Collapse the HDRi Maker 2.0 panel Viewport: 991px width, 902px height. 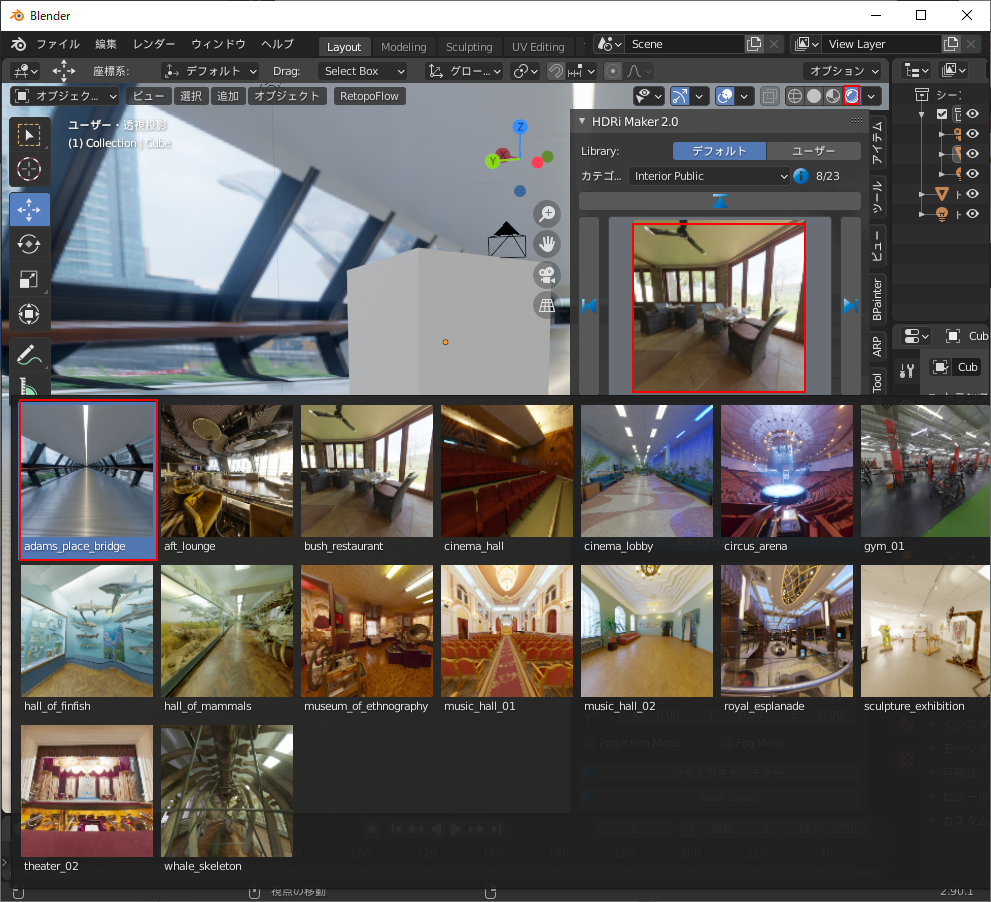(x=581, y=120)
